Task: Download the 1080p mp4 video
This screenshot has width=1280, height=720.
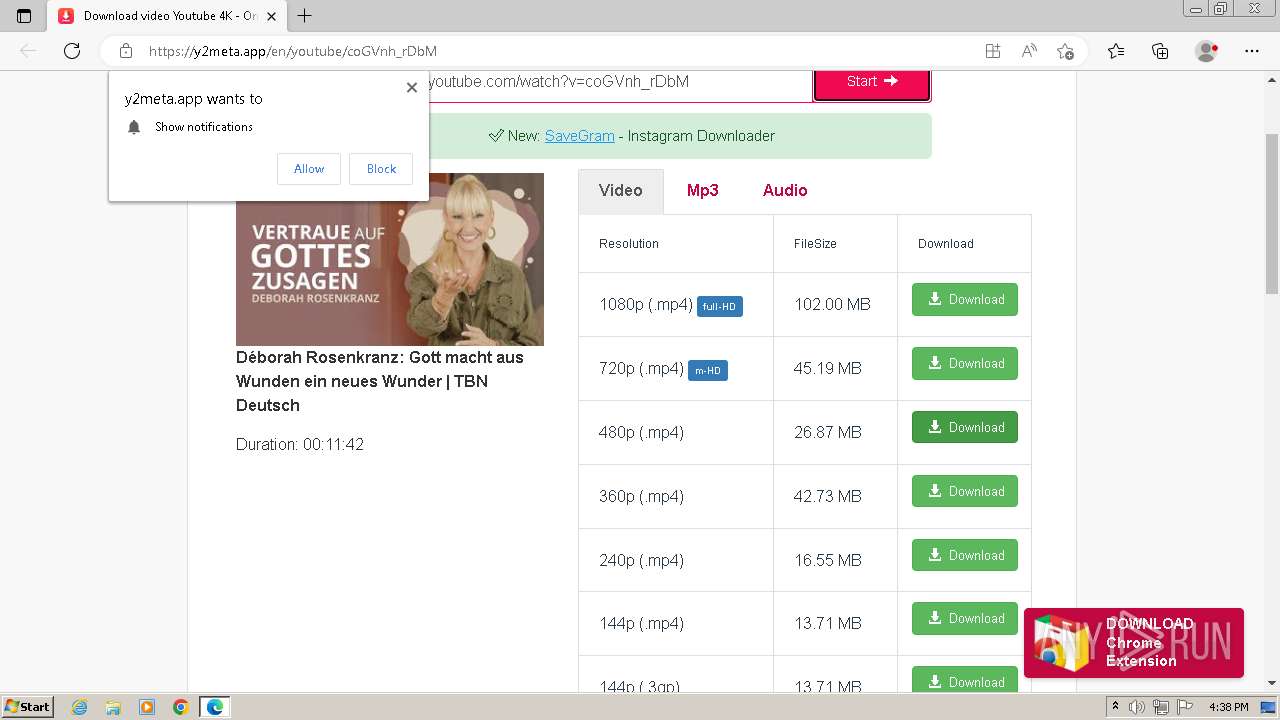Action: 965,299
